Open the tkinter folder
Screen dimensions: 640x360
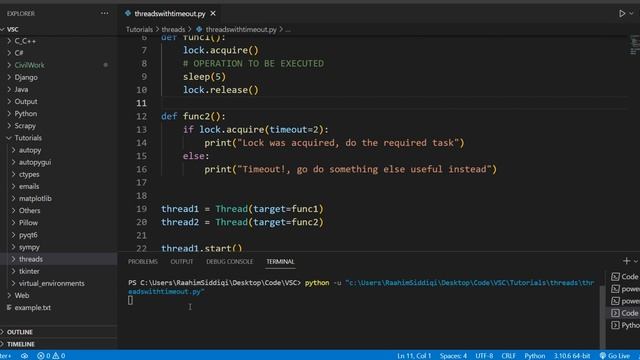click(x=29, y=271)
